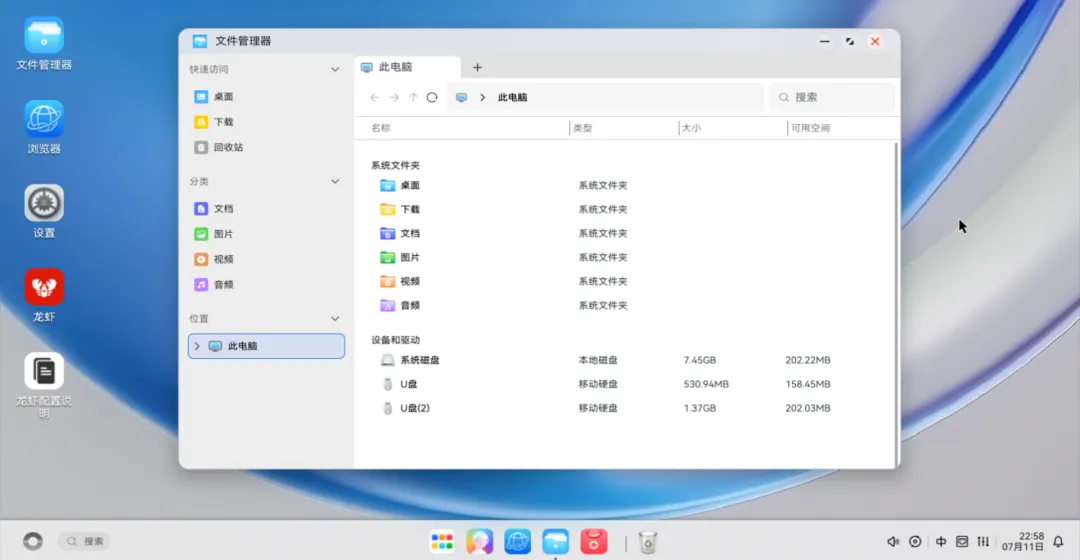
Task: Open the clock showing 22:58
Action: point(1023,541)
